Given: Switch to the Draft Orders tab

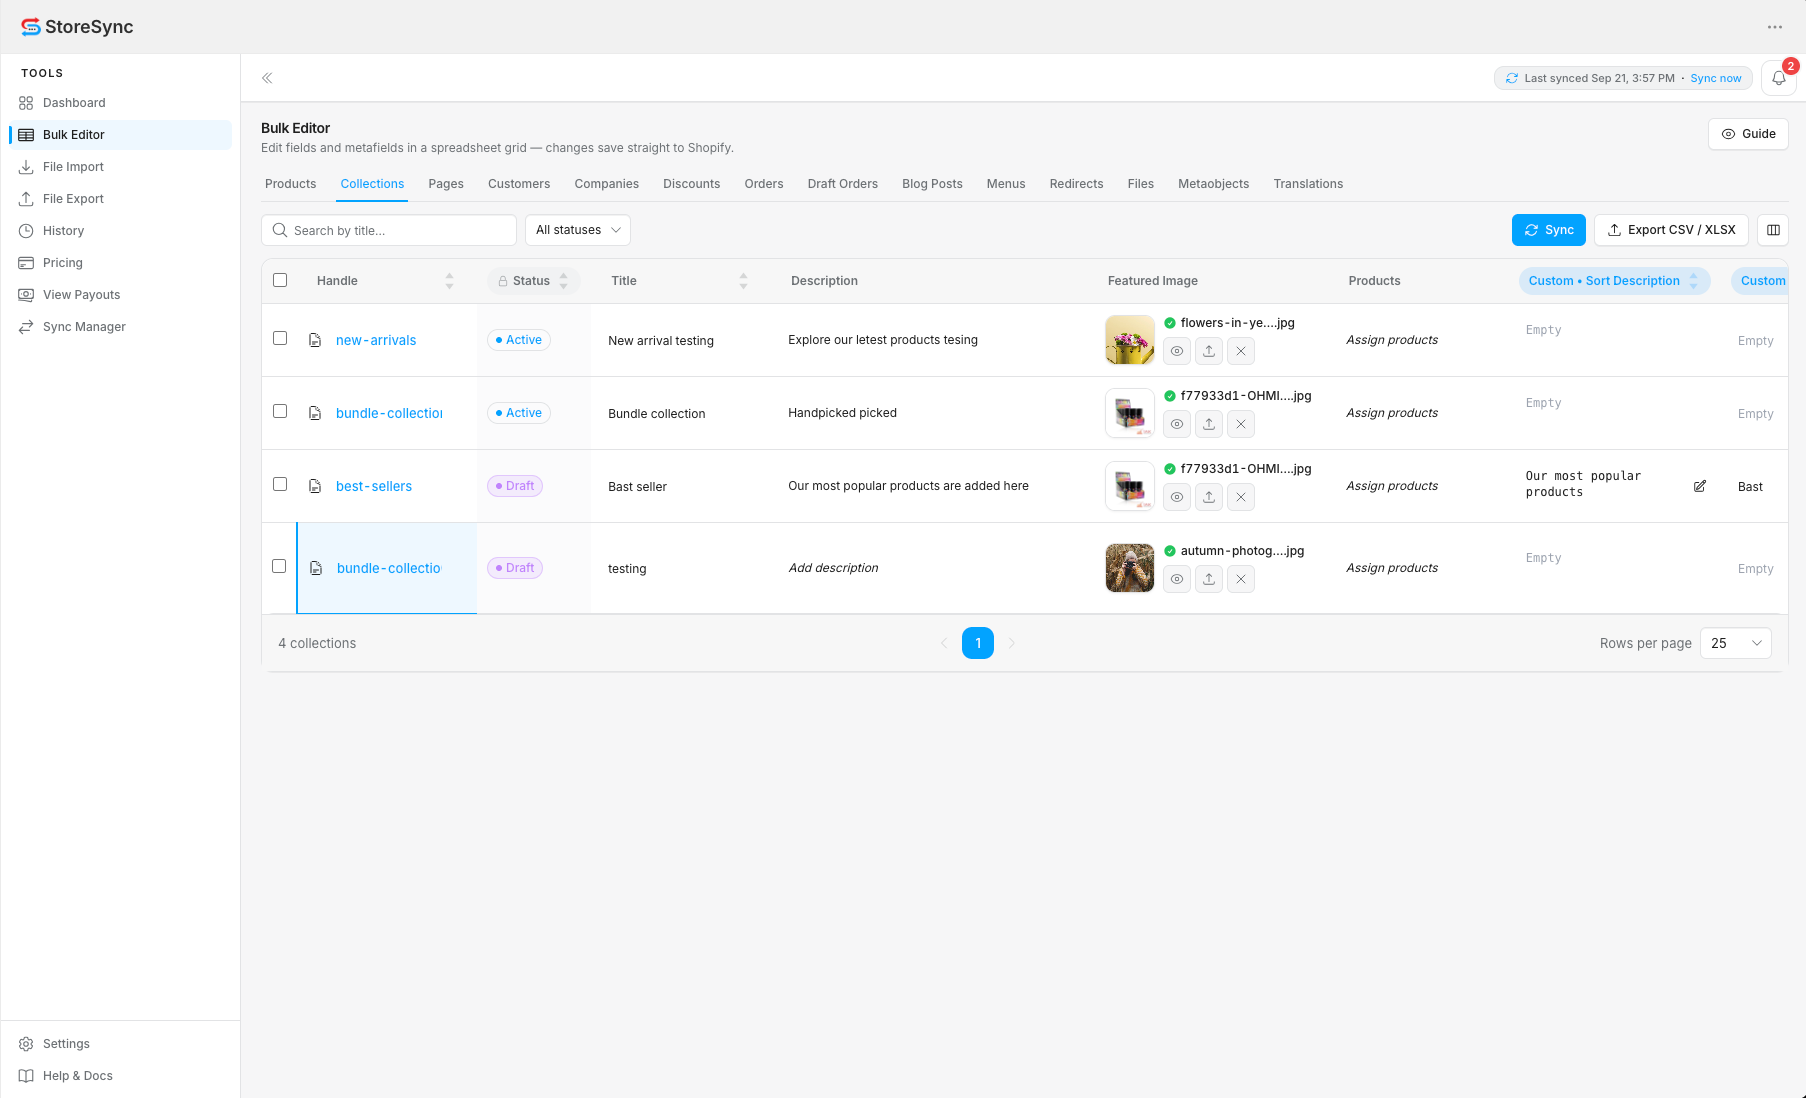Looking at the screenshot, I should tap(843, 184).
